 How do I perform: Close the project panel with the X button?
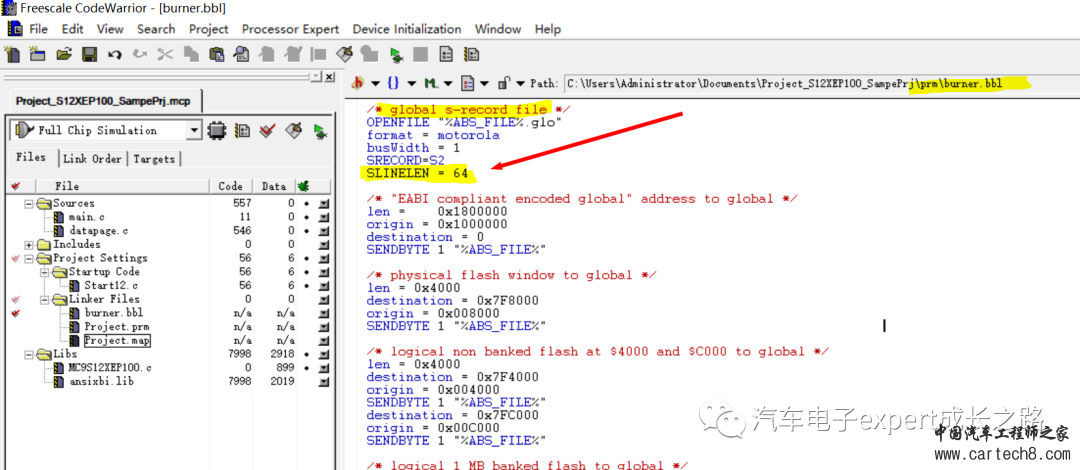tap(329, 76)
